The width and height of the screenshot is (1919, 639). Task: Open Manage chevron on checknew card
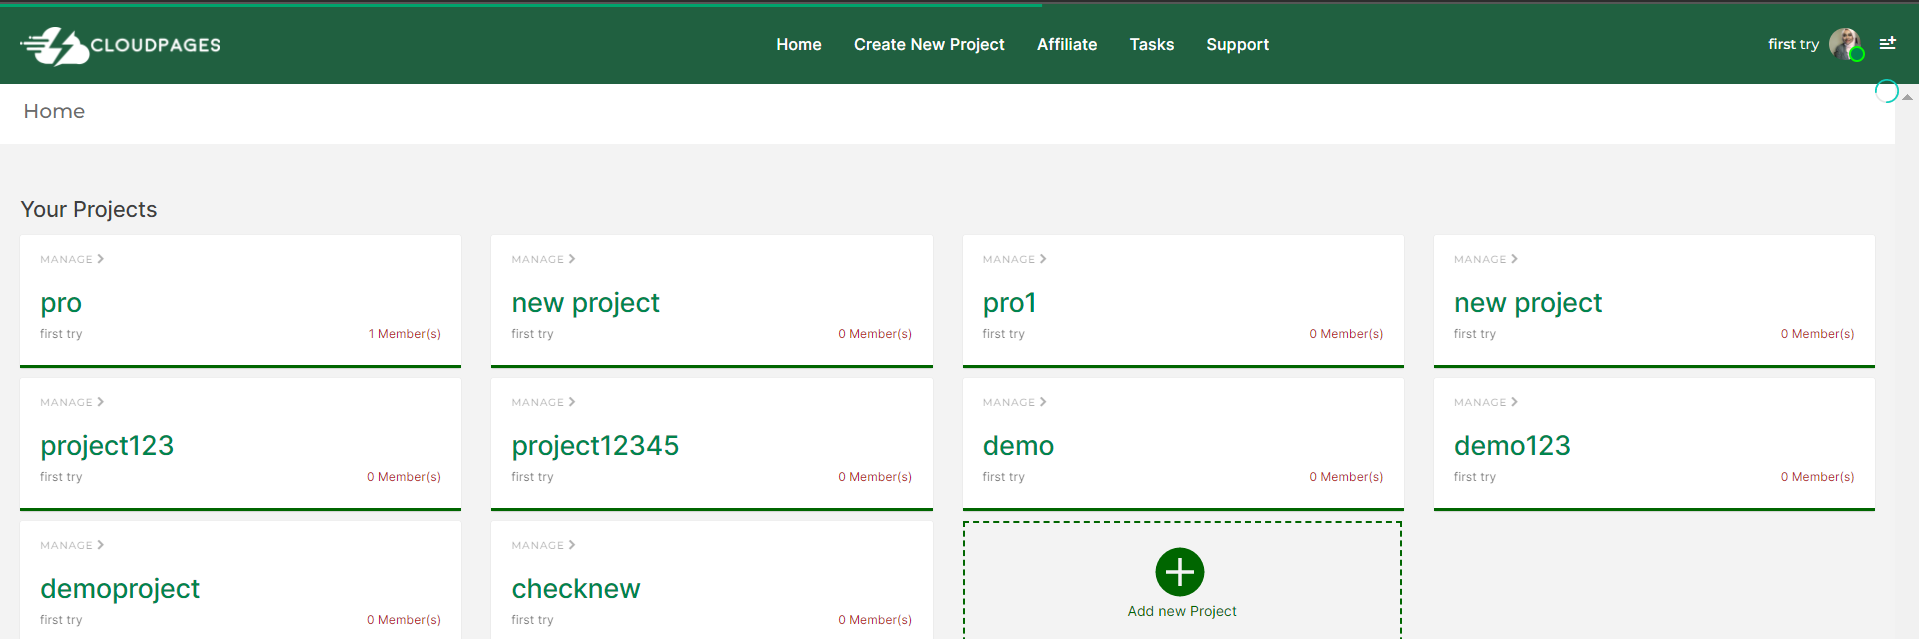[571, 545]
